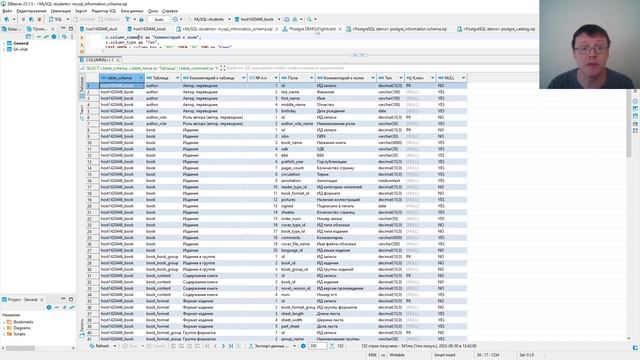This screenshot has height=360, width=640.
Task: Open the SQL editor toolbar button
Action: click(56, 19)
